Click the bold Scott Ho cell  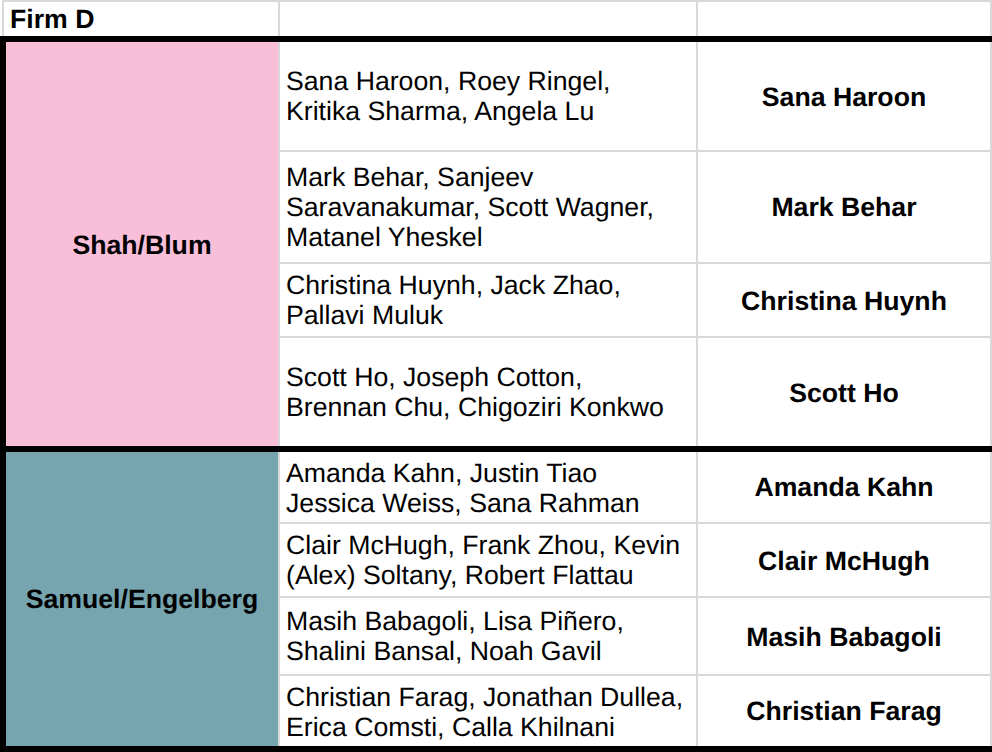(844, 392)
